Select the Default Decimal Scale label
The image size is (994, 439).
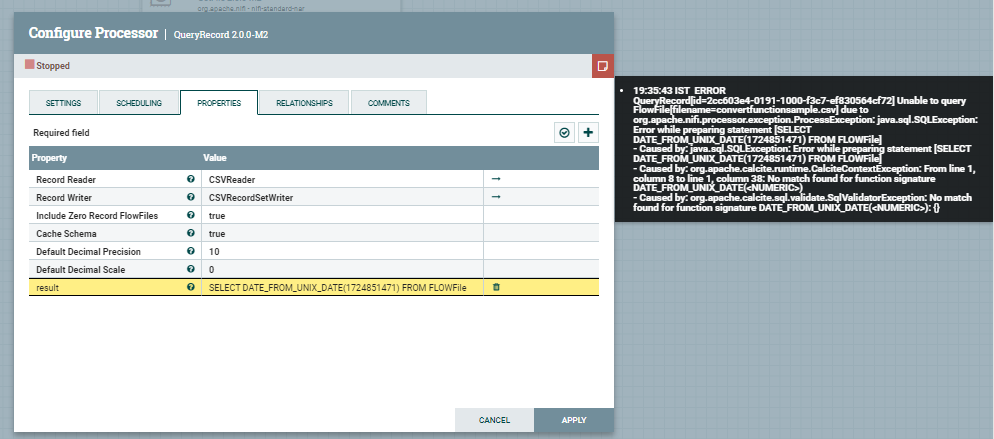click(x=81, y=270)
